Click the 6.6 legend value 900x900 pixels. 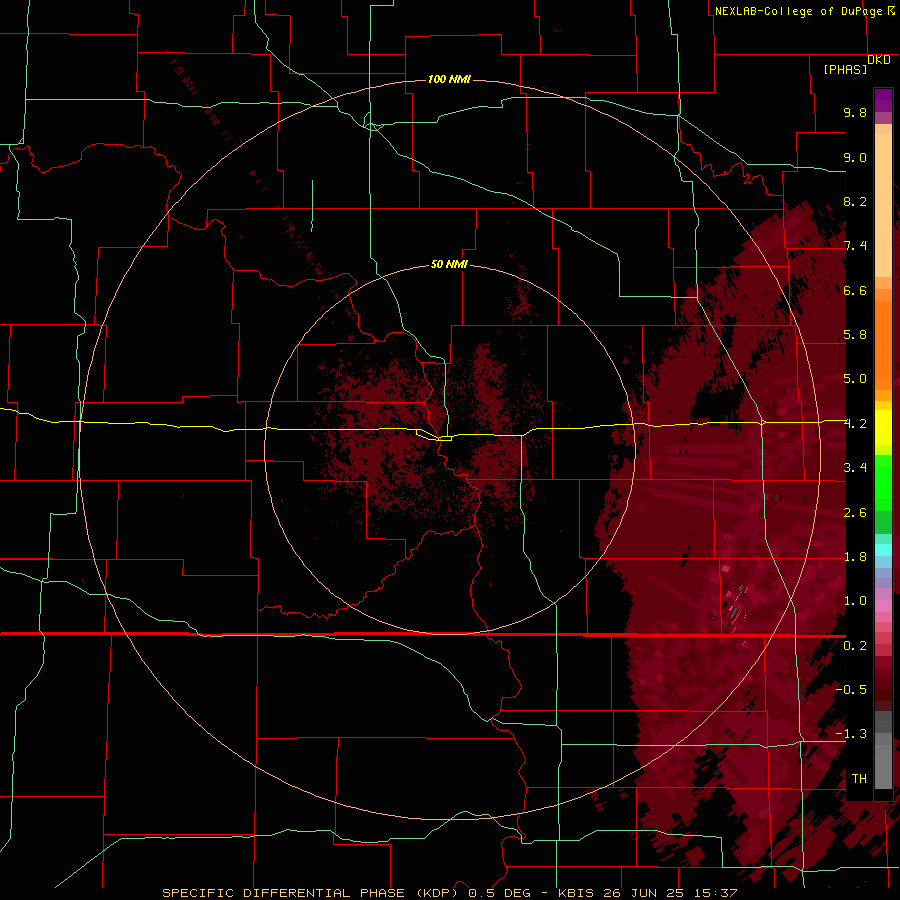pos(855,290)
